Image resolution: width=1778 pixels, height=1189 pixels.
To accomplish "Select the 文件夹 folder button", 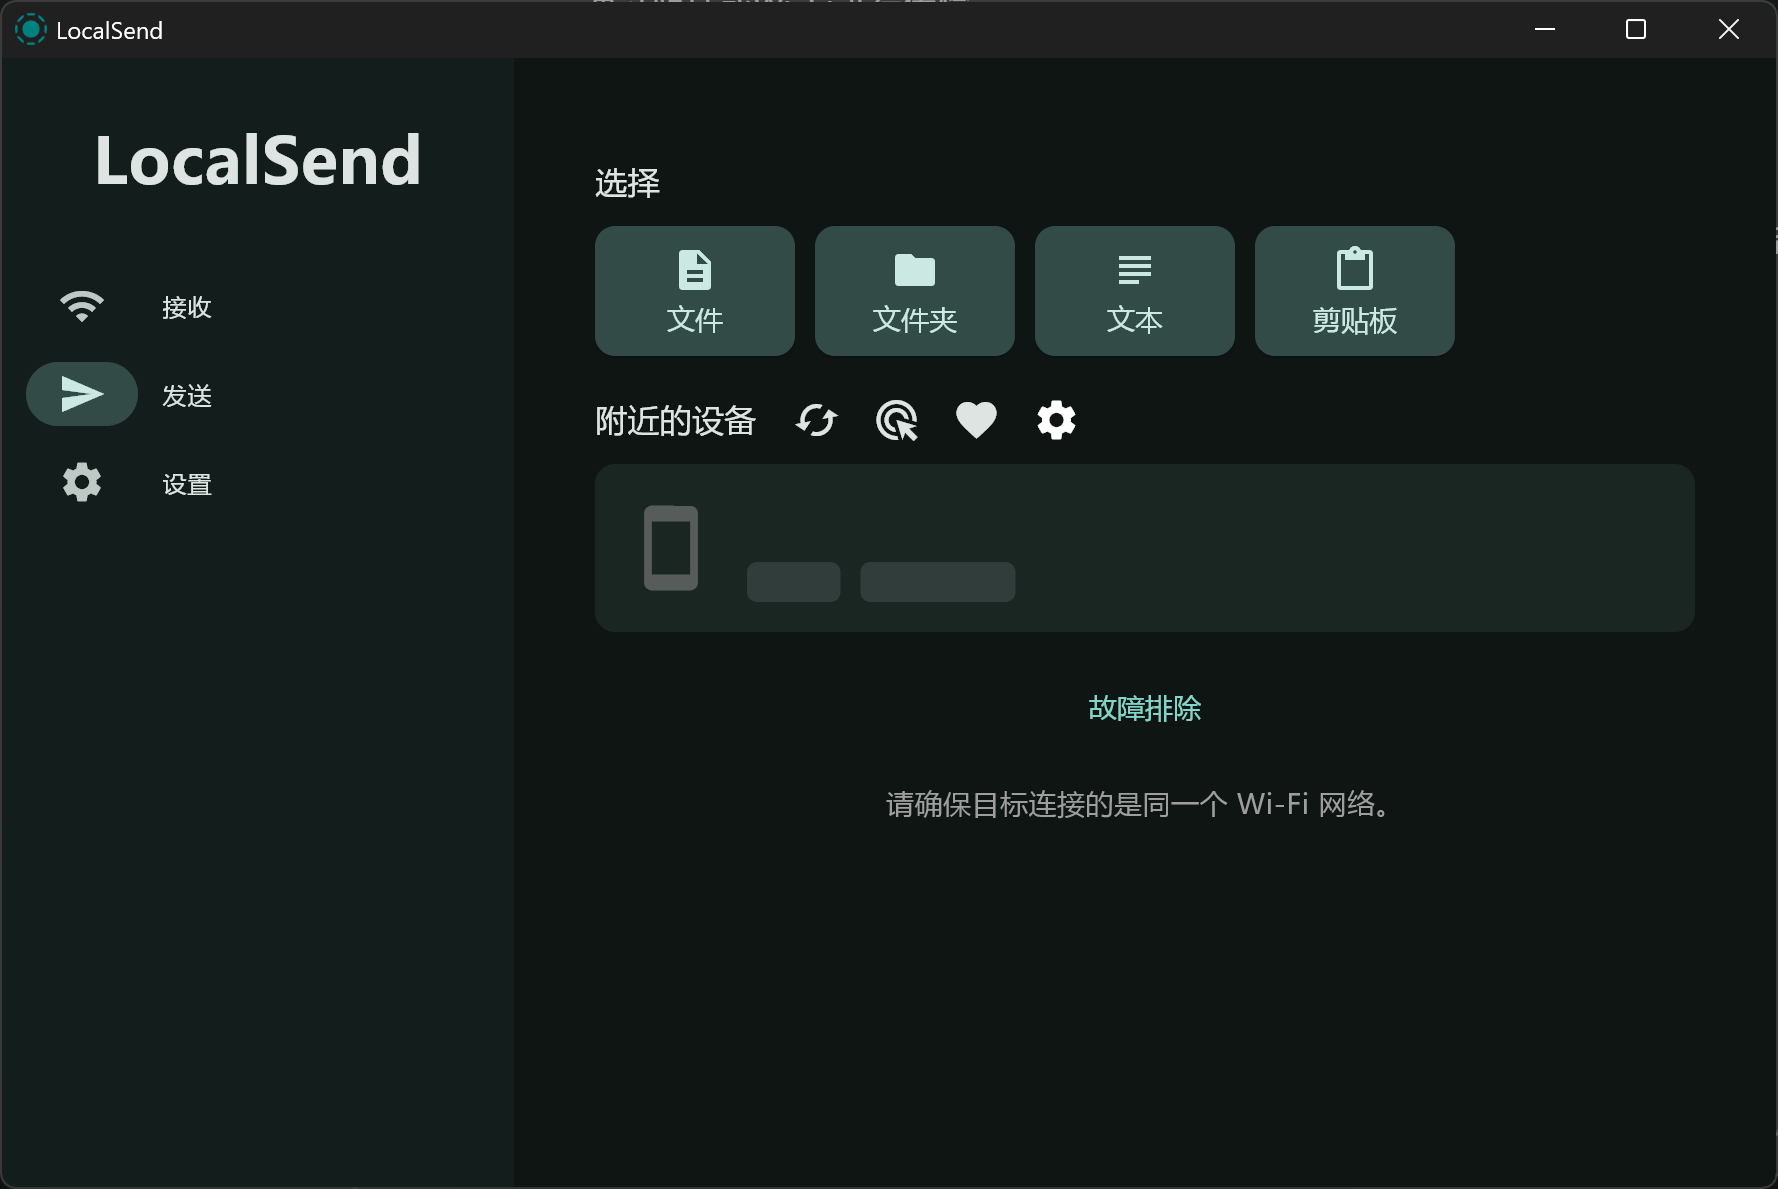I will click(x=915, y=291).
